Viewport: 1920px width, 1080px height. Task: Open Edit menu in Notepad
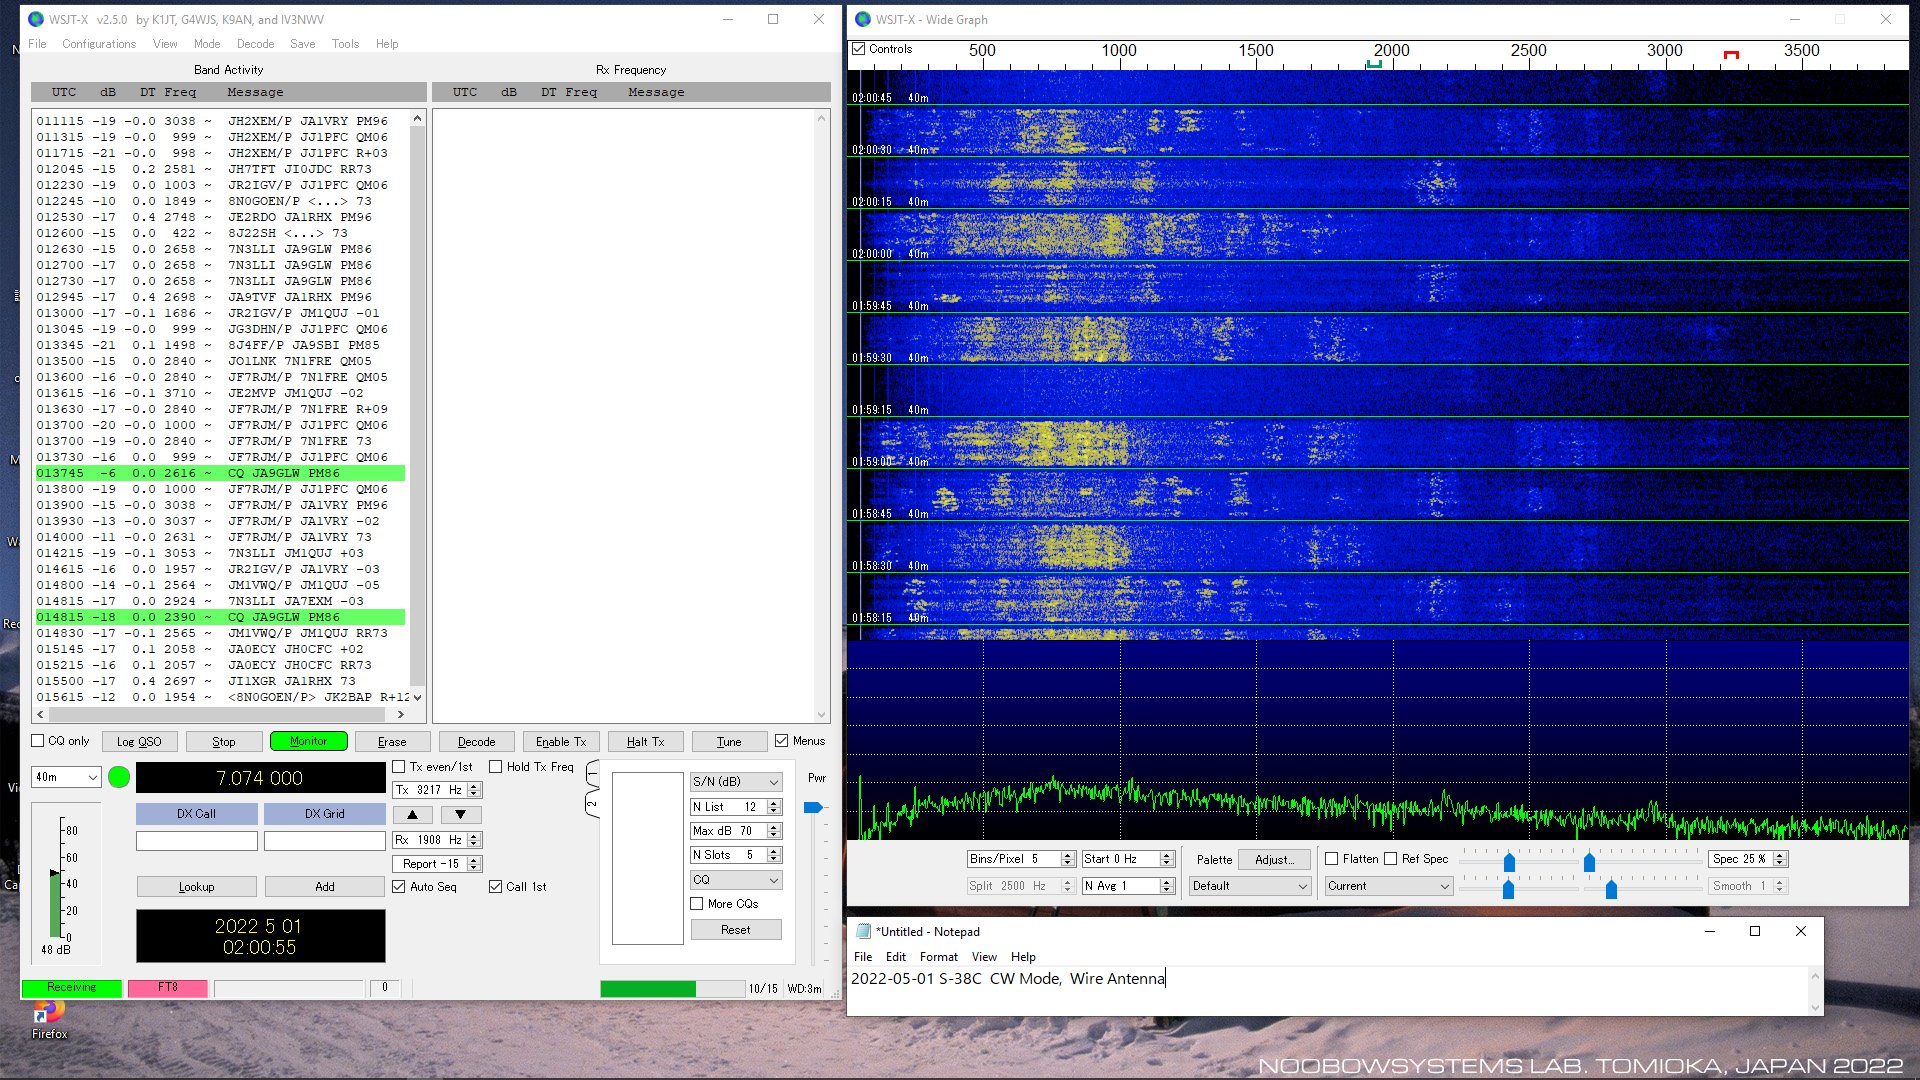(x=895, y=957)
